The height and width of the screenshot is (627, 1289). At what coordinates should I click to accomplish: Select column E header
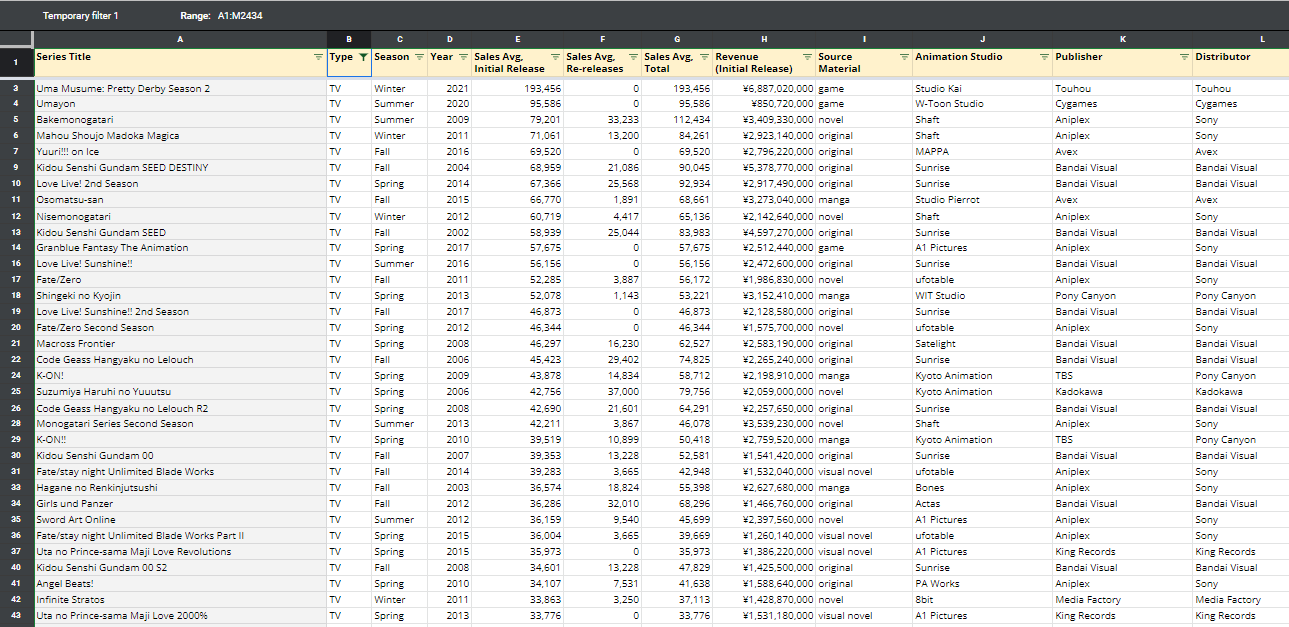point(517,39)
